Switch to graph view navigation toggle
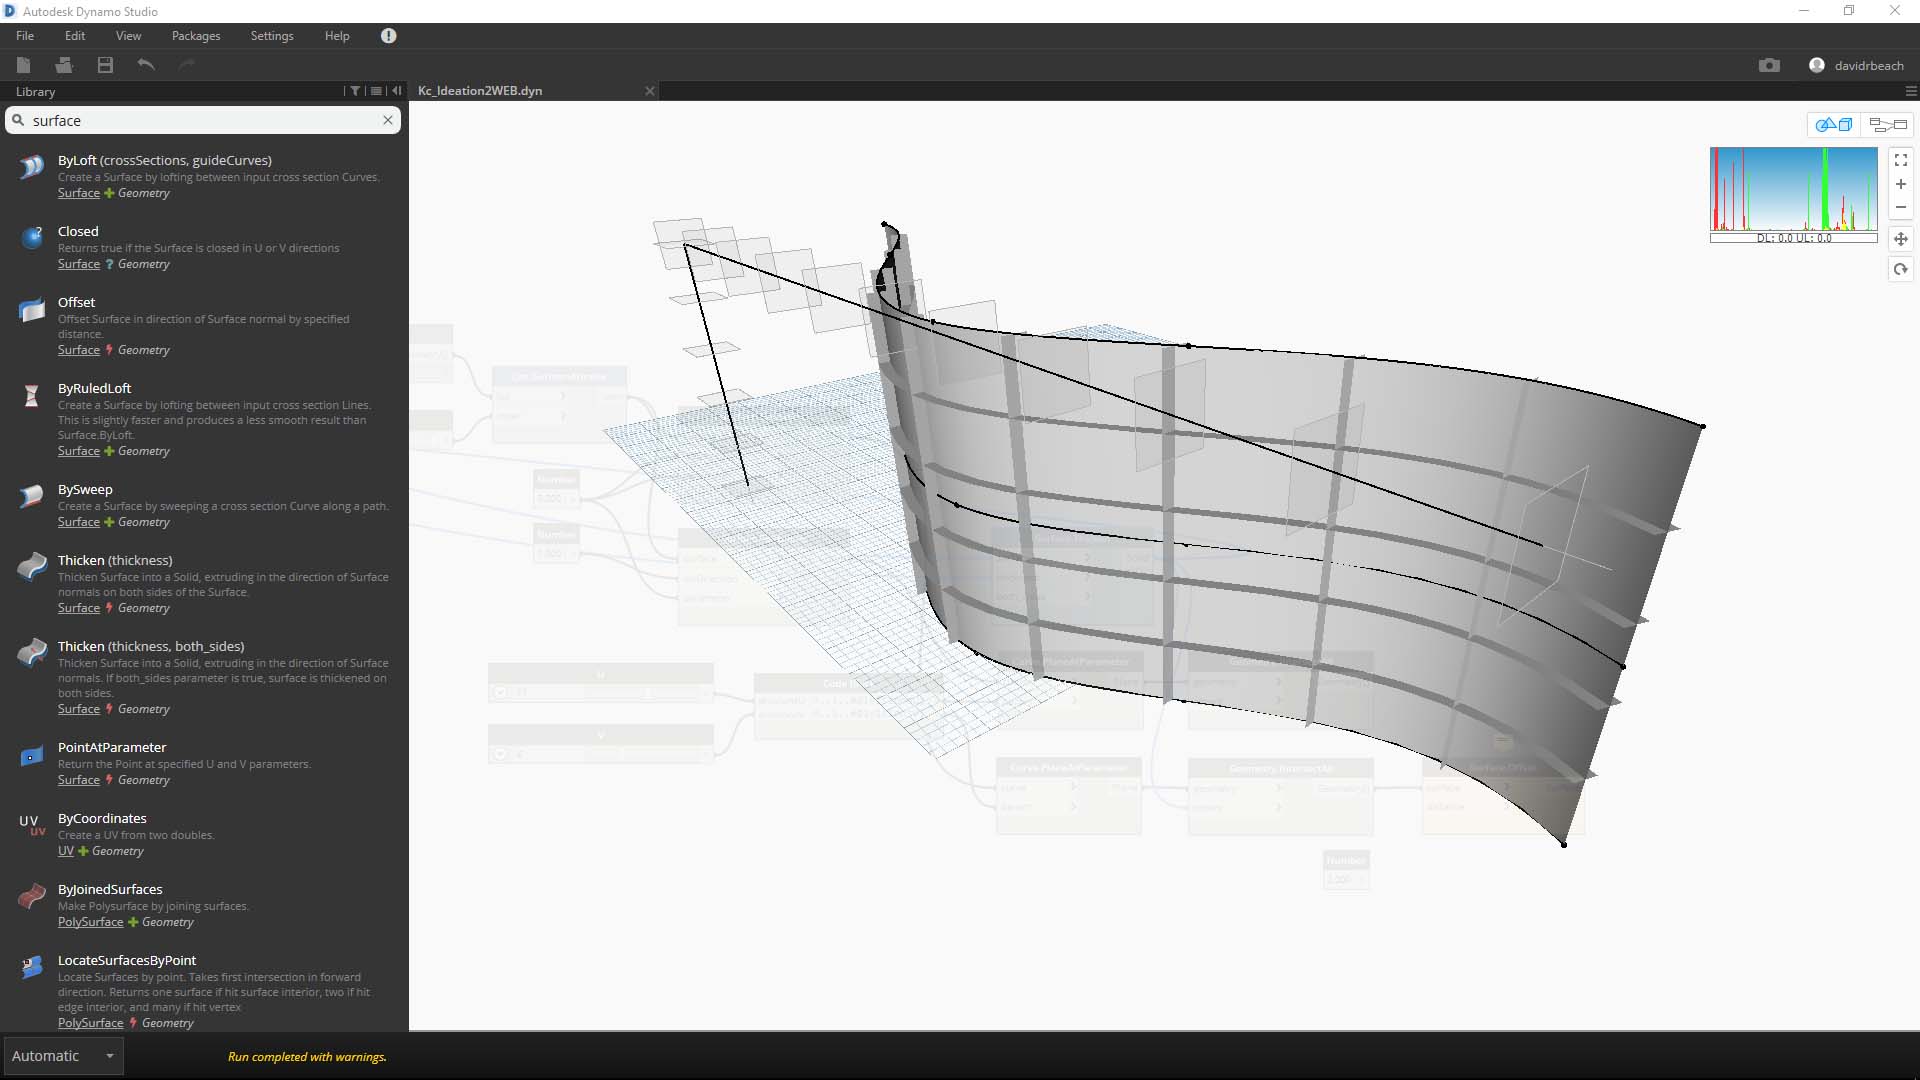This screenshot has height=1080, width=1920. pos(1888,125)
